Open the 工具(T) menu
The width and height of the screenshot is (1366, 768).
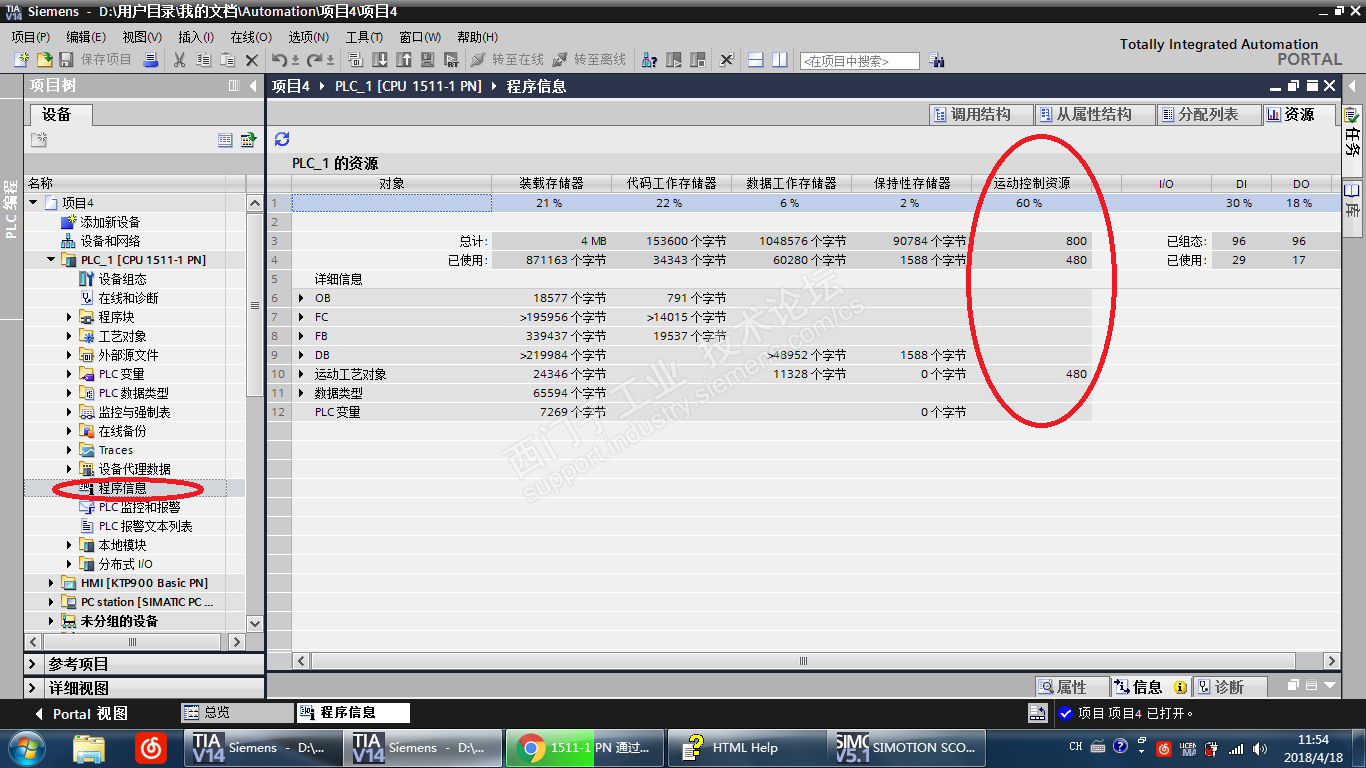tap(364, 37)
